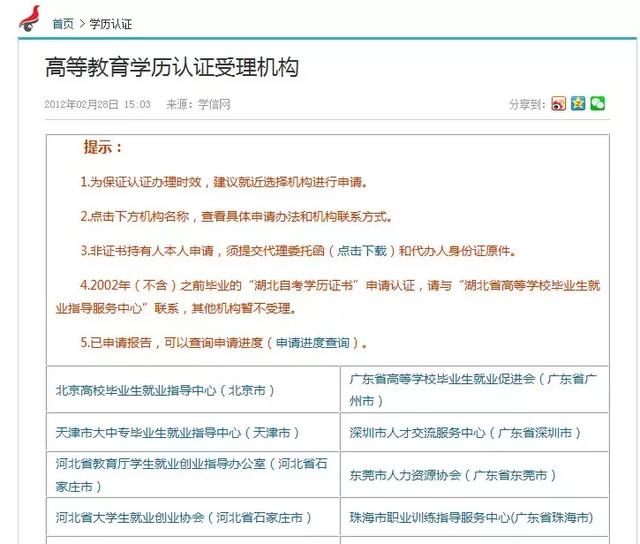Open 天津市大中专毕业生就业指导中心 link

pos(178,433)
